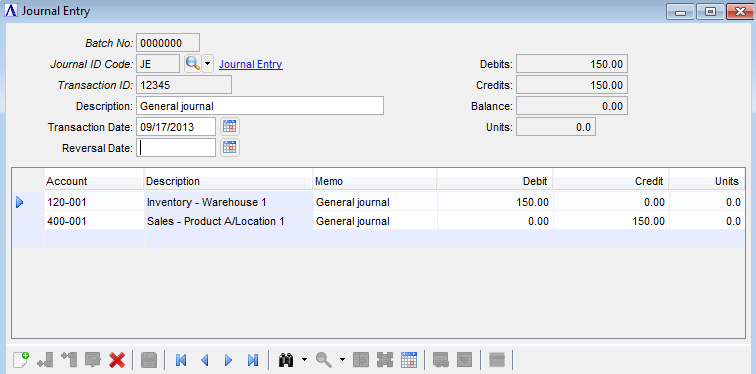Click the 0.00 debit cell for 400-001
Viewport: 756px width, 374px height.
[x=495, y=221]
